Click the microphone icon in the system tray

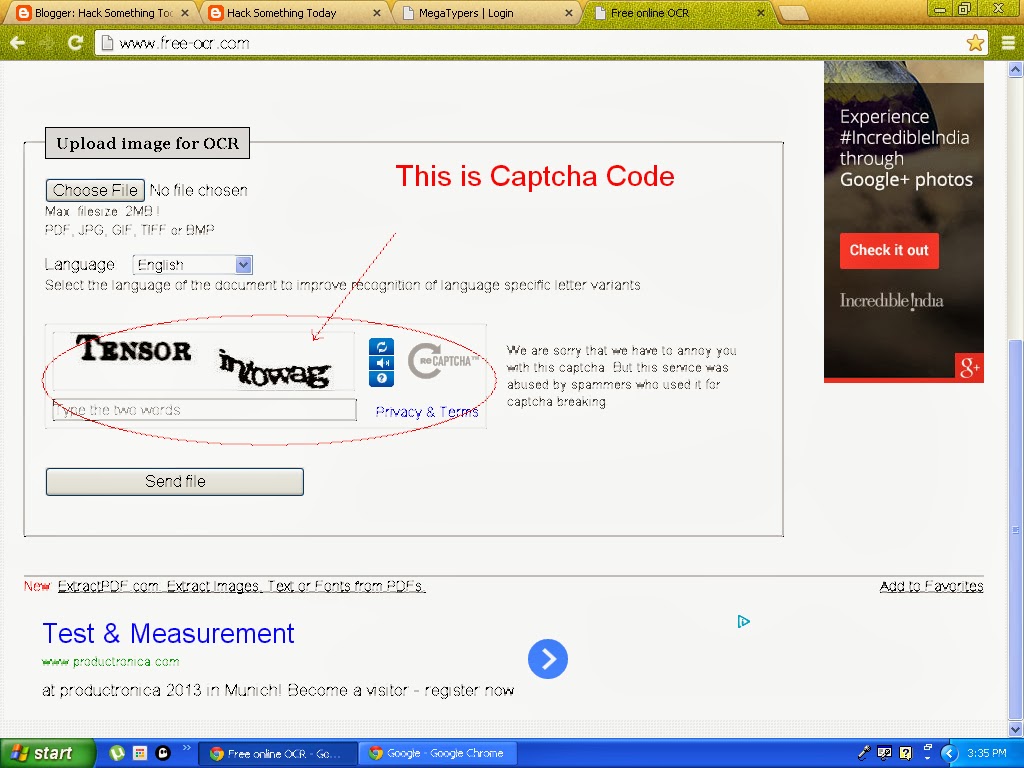[865, 752]
